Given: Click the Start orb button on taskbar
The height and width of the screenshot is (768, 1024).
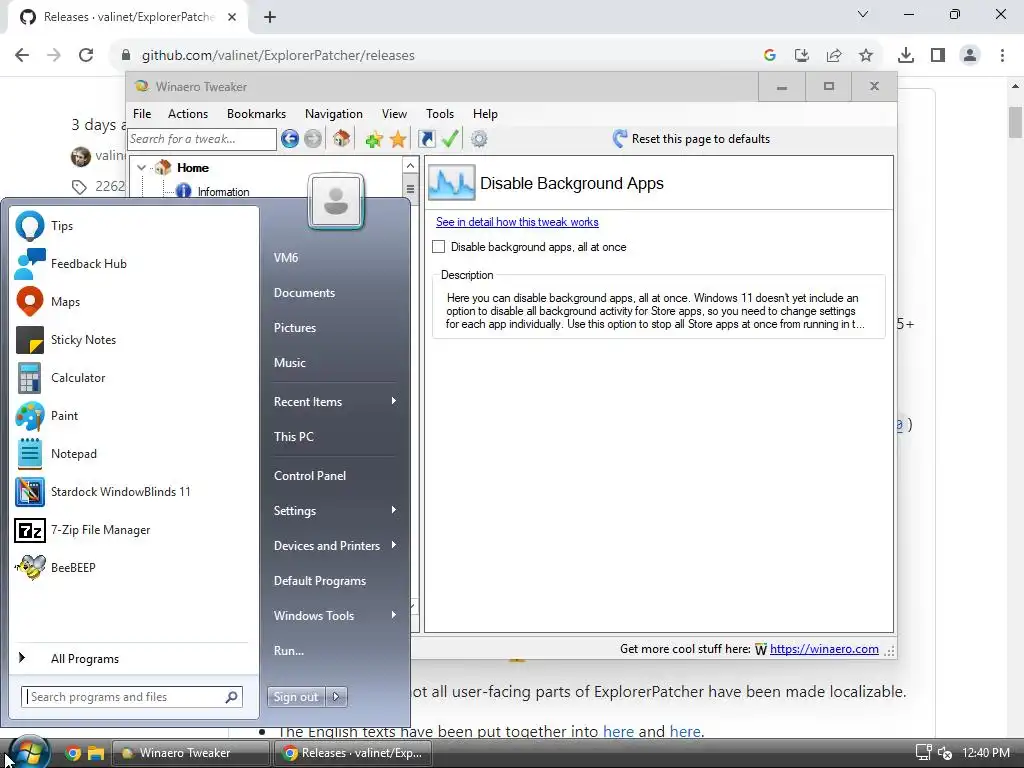Looking at the screenshot, I should 29,754.
